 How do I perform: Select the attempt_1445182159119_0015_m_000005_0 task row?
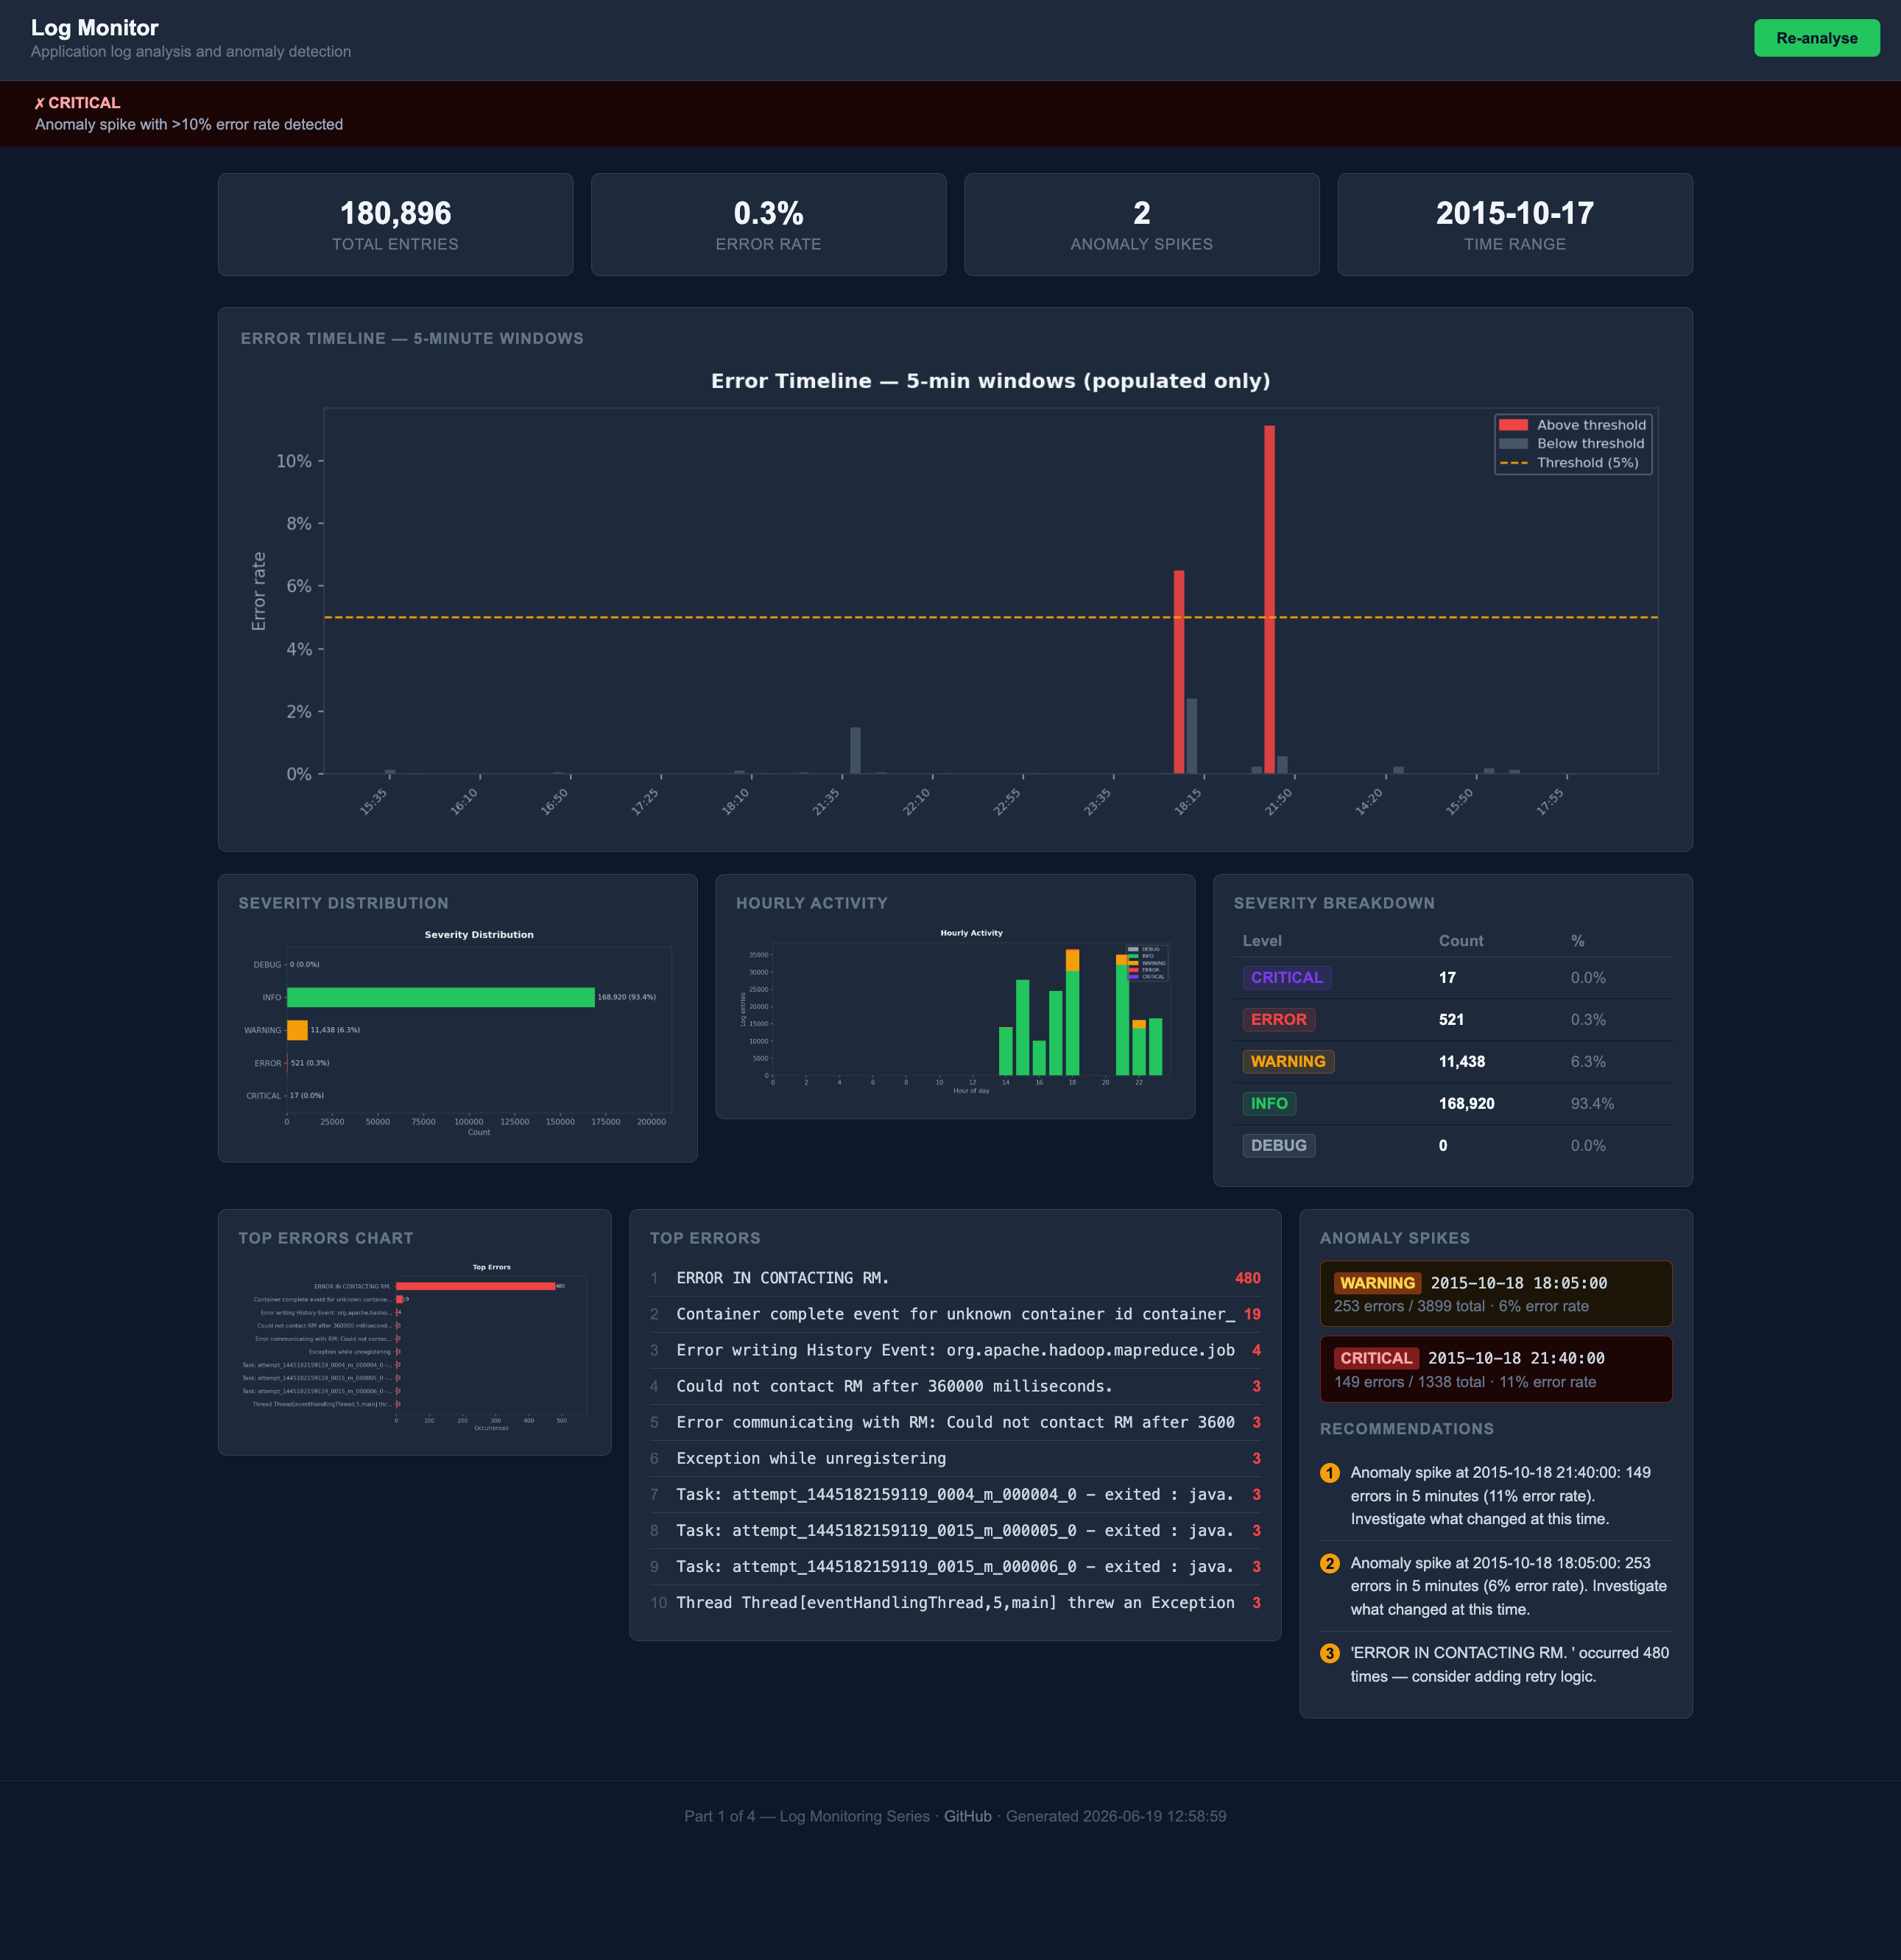(955, 1530)
